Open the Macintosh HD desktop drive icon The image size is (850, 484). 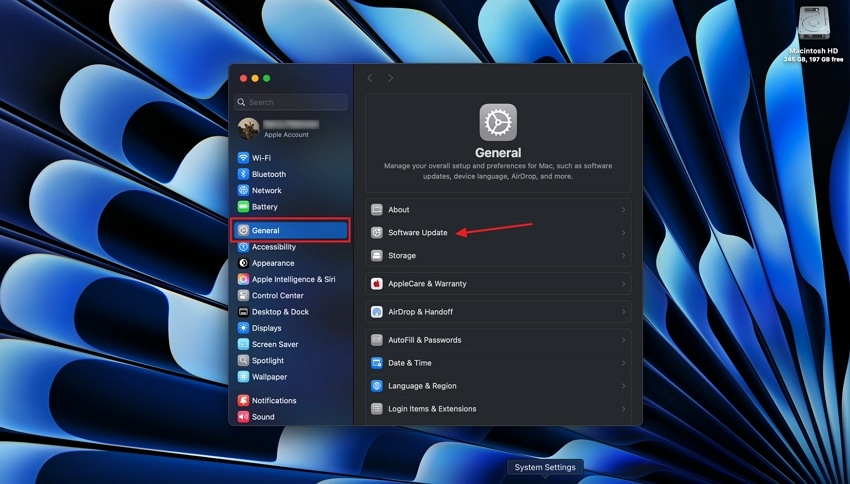coord(813,23)
